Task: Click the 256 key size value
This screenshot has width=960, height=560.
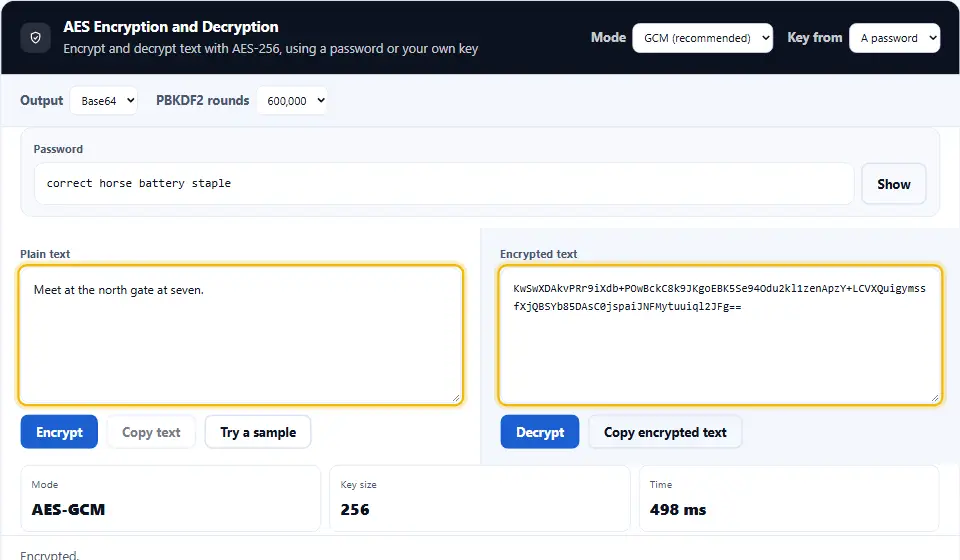Action: point(355,509)
